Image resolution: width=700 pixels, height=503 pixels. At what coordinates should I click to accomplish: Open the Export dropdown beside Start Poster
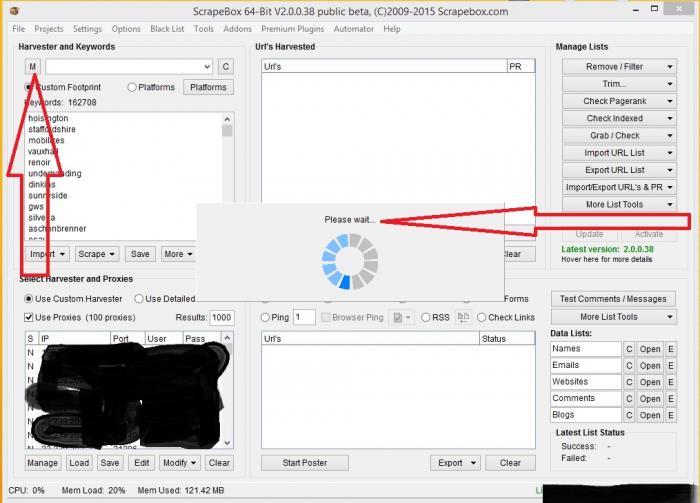pos(455,463)
